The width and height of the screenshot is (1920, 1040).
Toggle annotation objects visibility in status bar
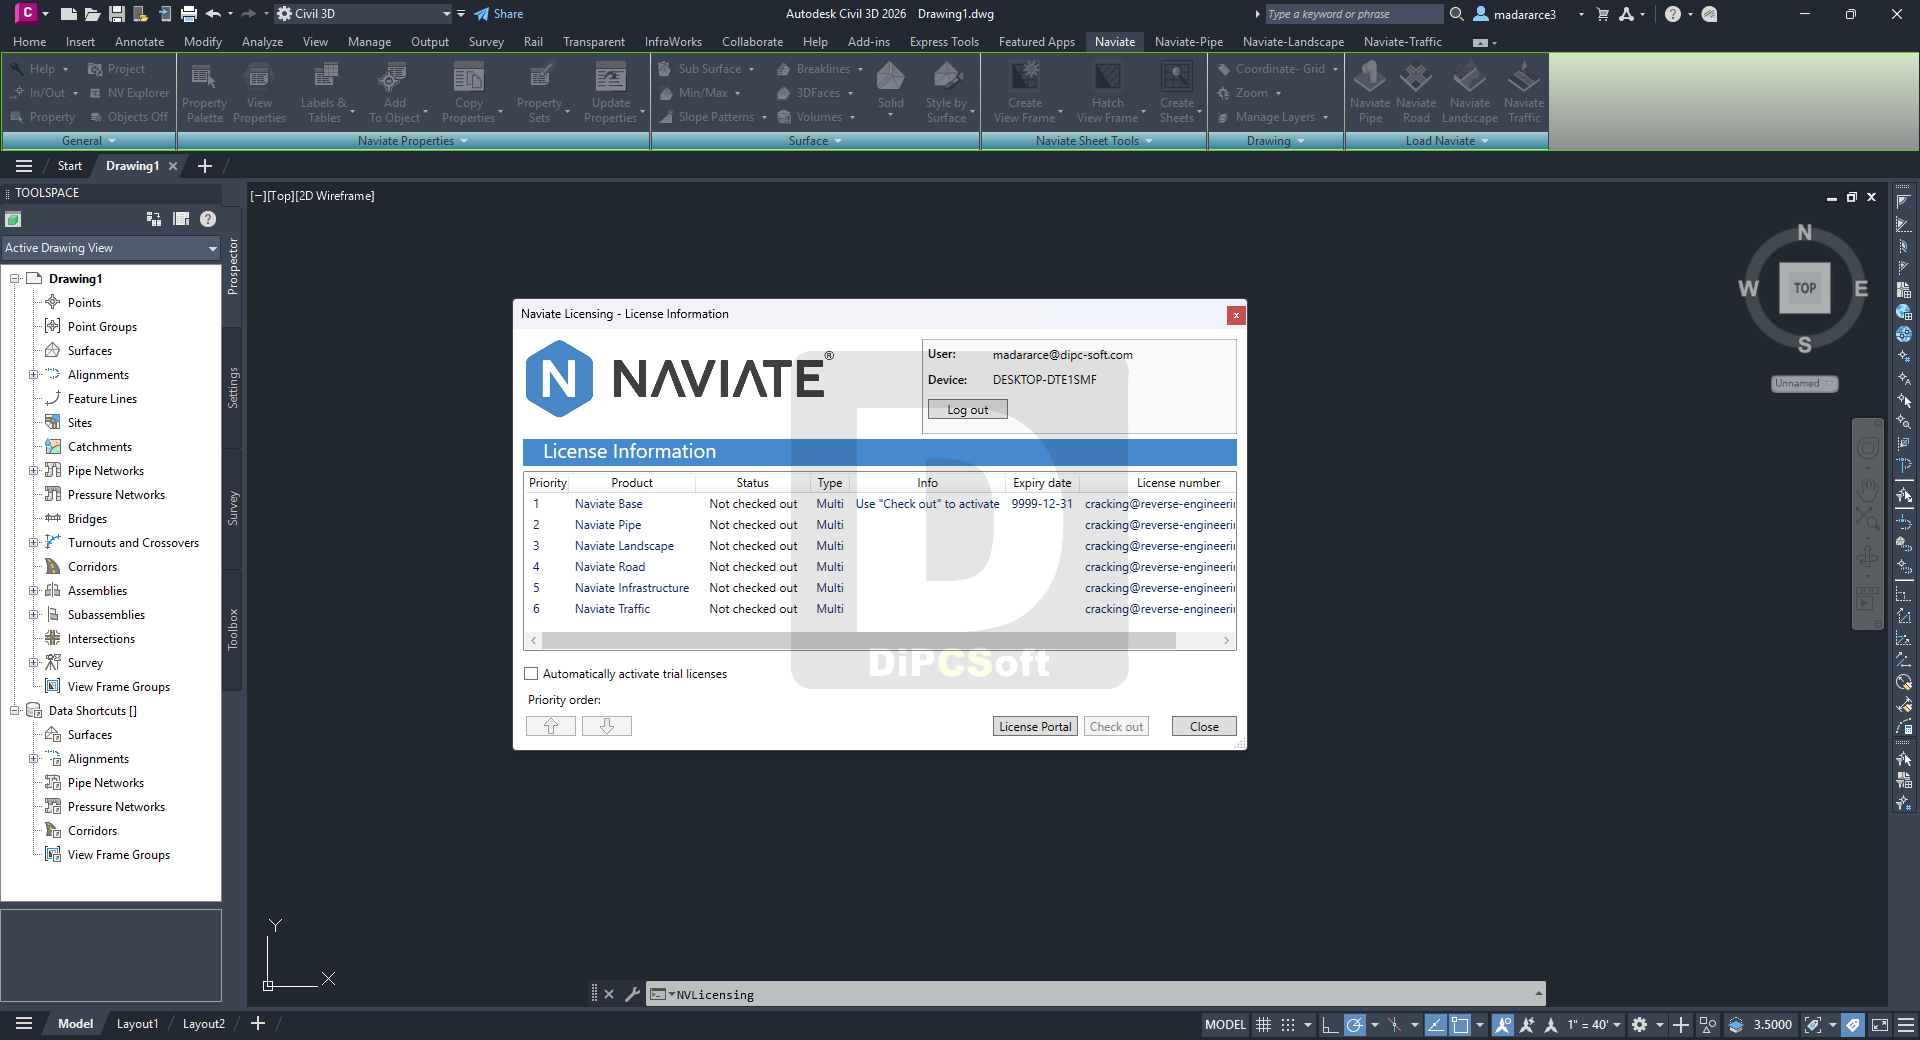[x=1502, y=1024]
